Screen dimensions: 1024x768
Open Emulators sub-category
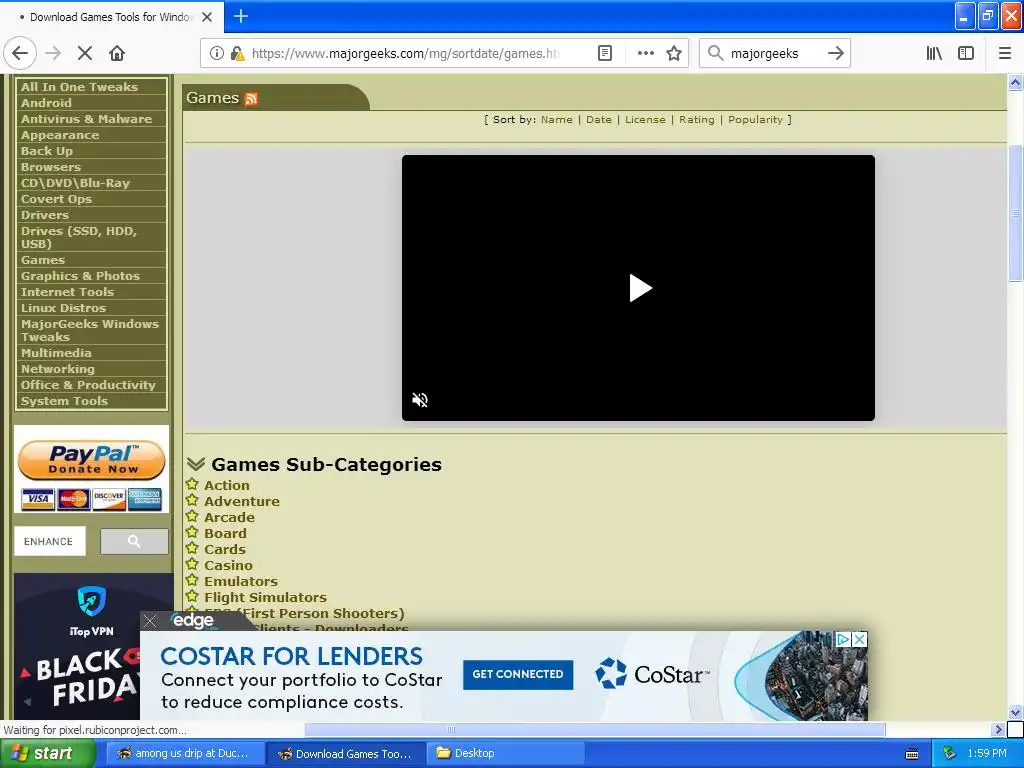pyautogui.click(x=241, y=581)
